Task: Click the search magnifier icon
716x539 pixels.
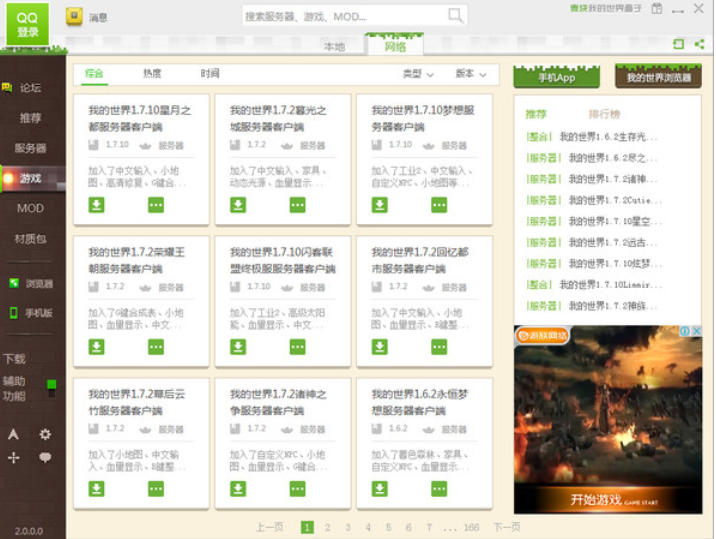Action: (x=455, y=16)
